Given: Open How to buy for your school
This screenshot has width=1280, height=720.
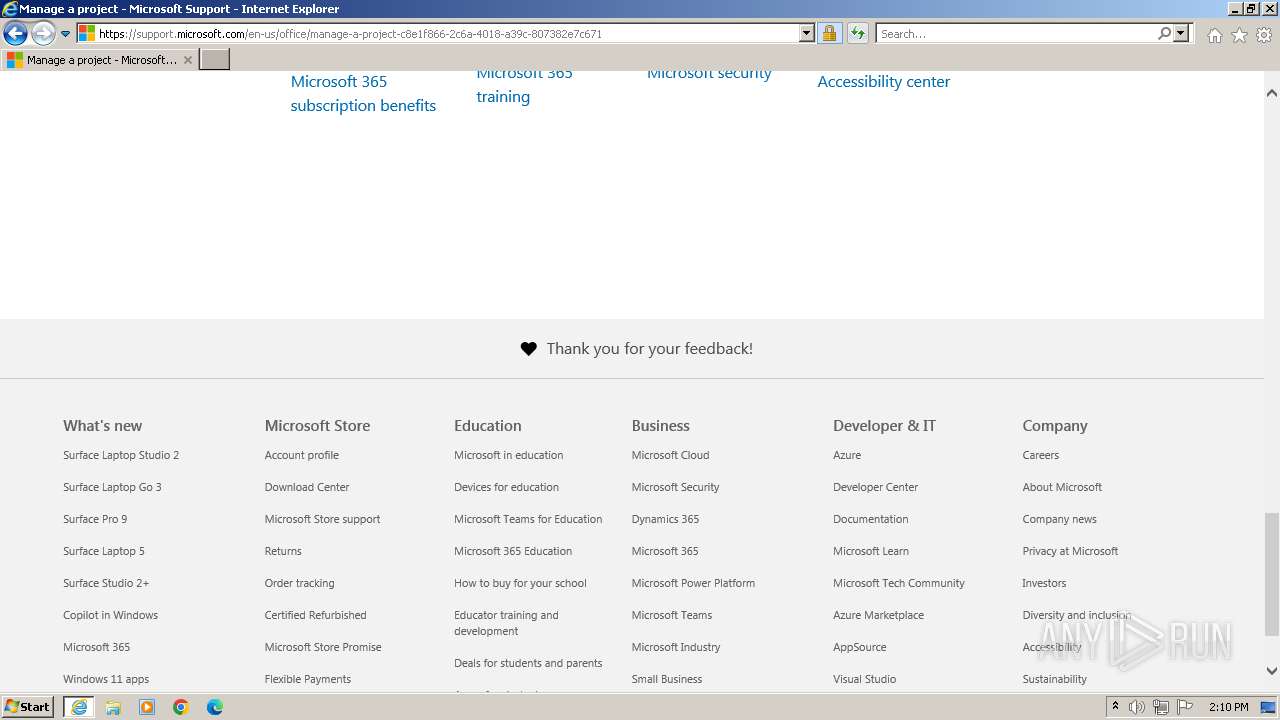Looking at the screenshot, I should click(520, 583).
